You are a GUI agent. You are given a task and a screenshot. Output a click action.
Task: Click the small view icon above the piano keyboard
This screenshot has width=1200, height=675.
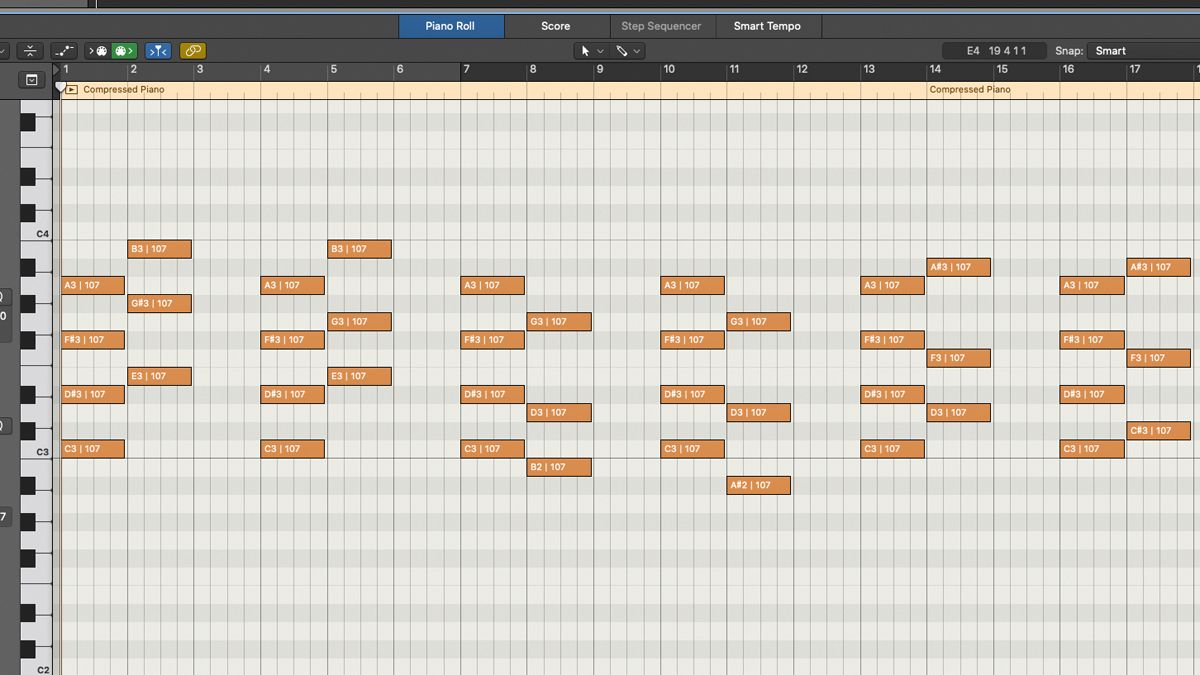pyautogui.click(x=33, y=78)
